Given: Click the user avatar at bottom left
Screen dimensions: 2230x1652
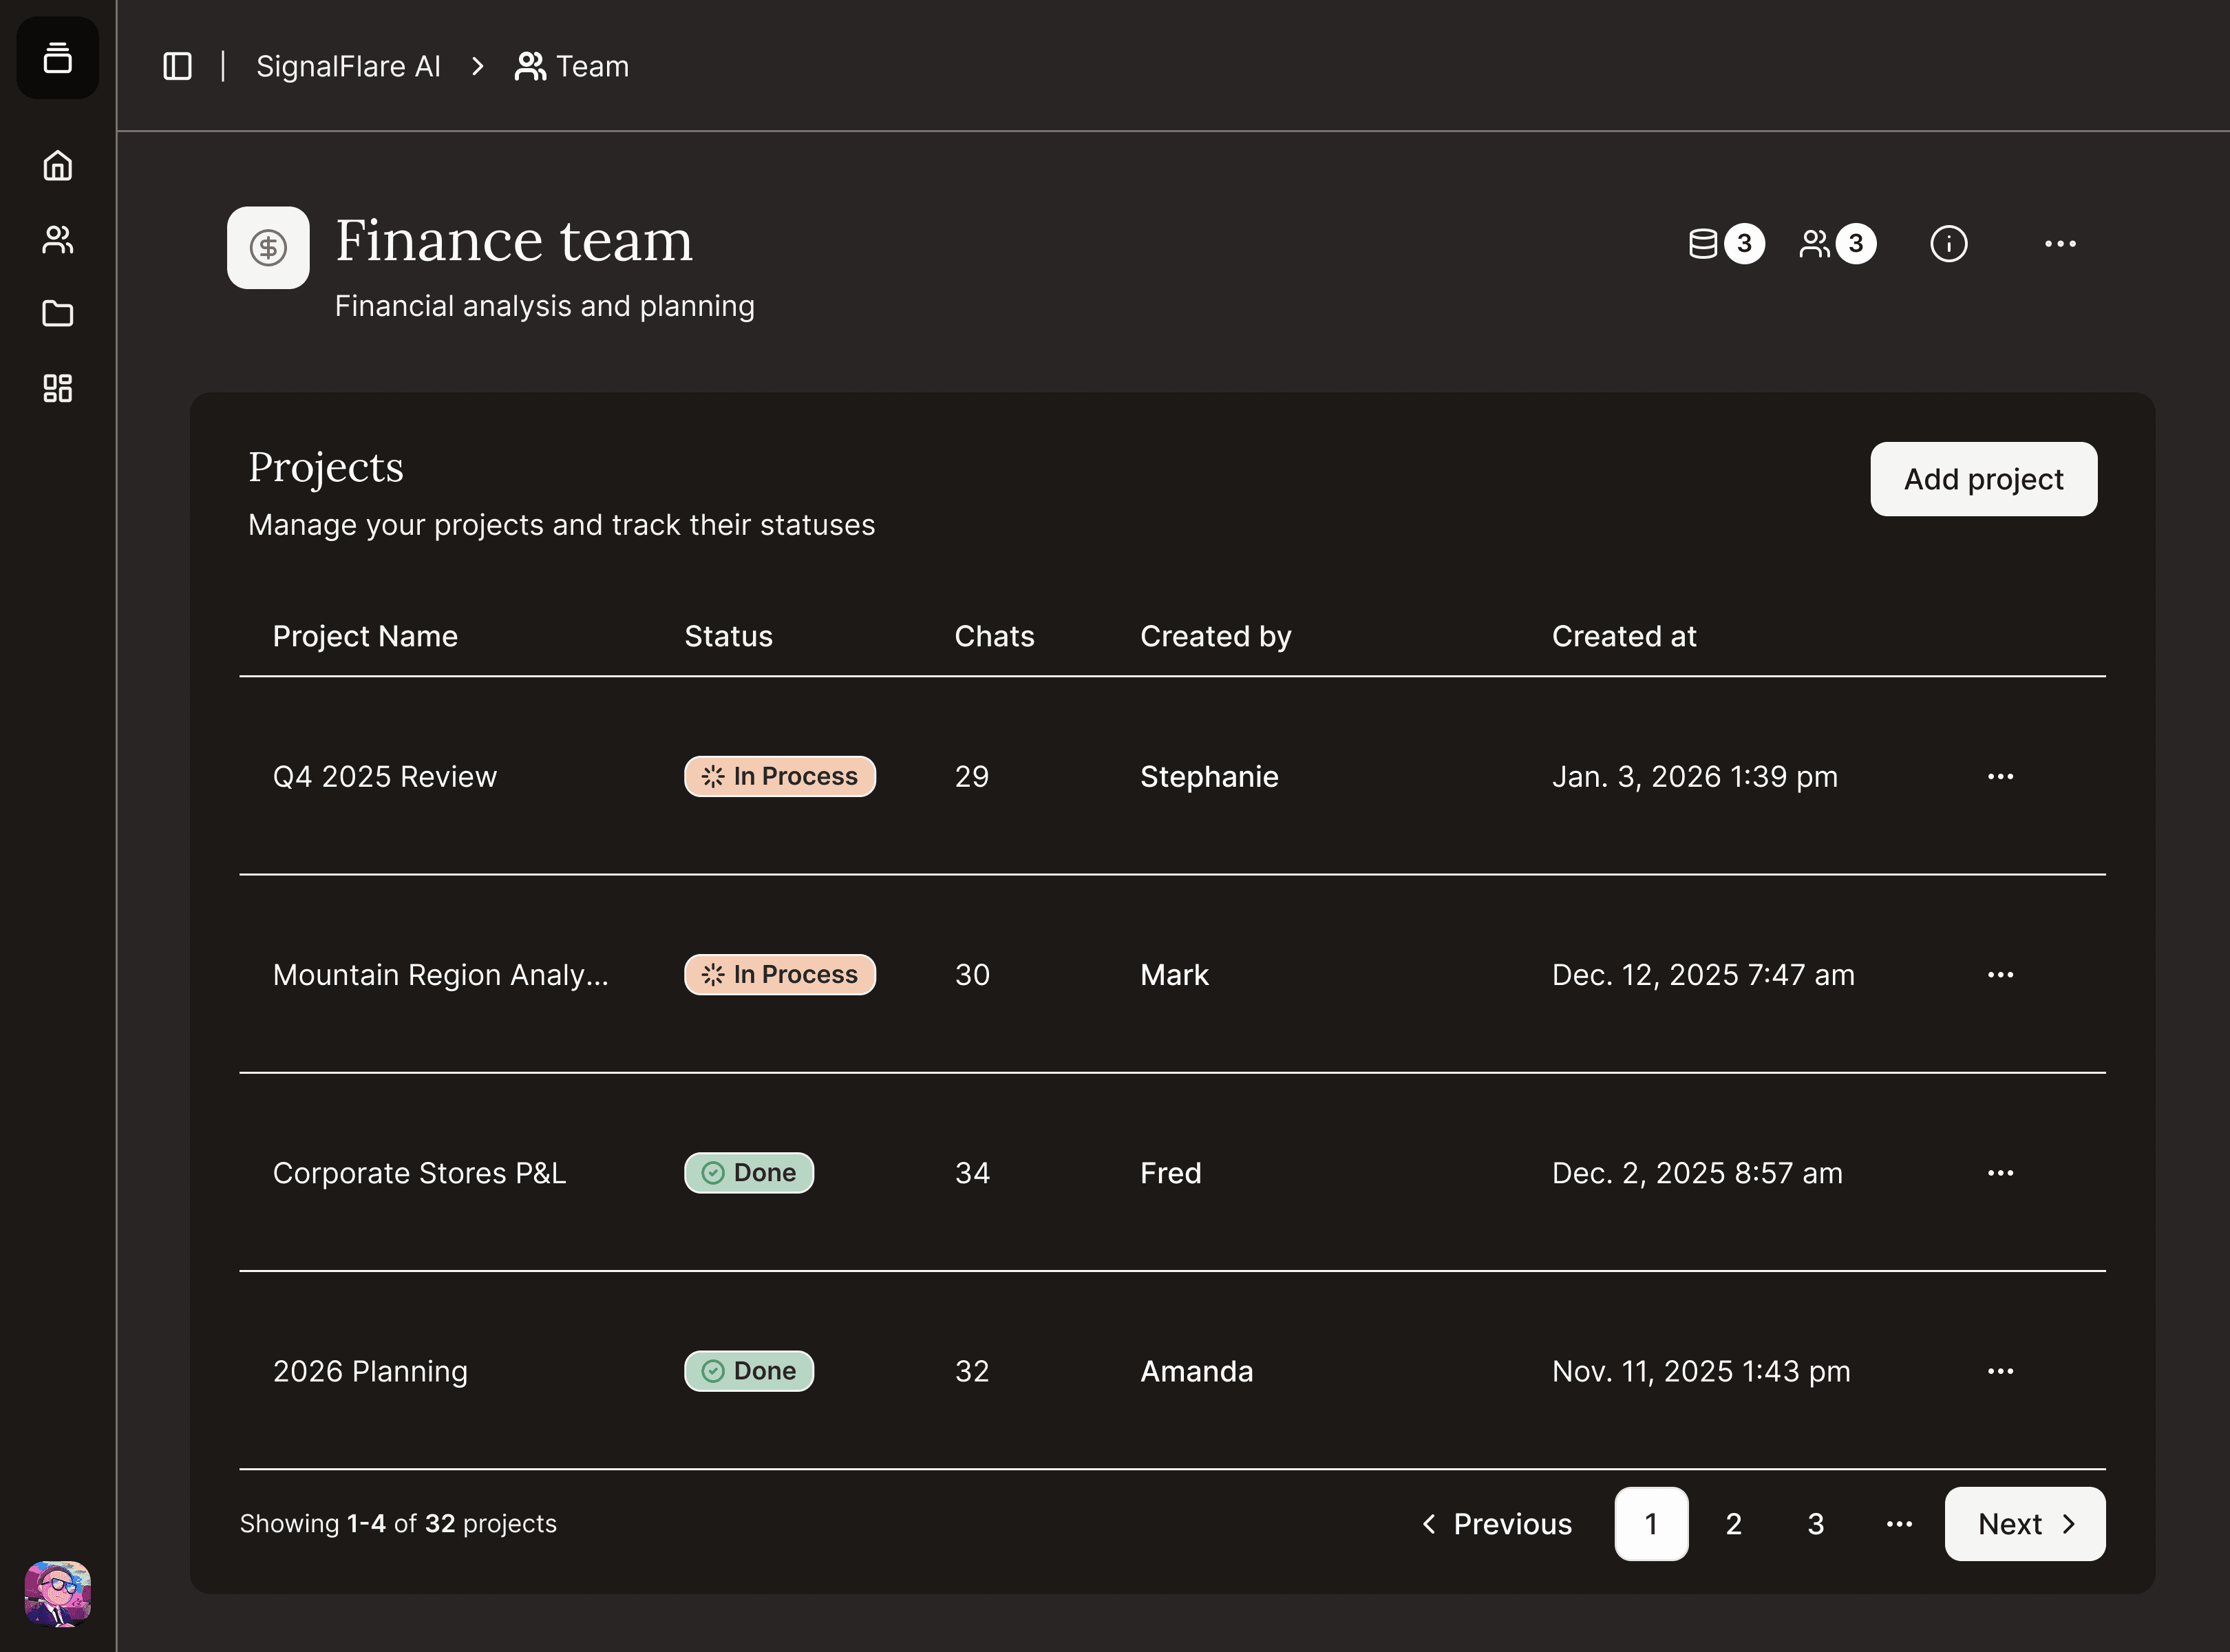Looking at the screenshot, I should click(57, 1593).
